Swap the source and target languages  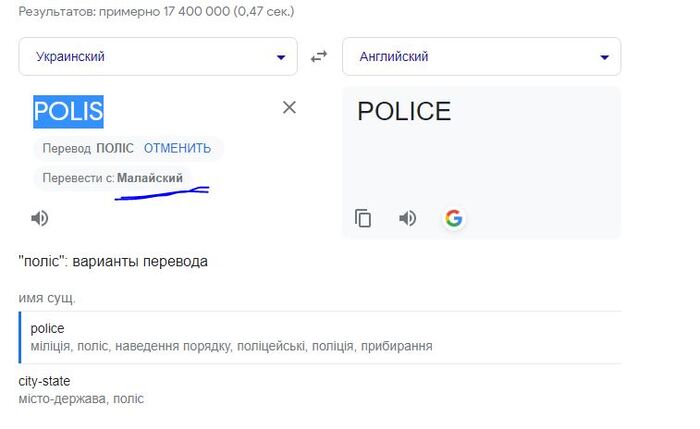pos(319,57)
